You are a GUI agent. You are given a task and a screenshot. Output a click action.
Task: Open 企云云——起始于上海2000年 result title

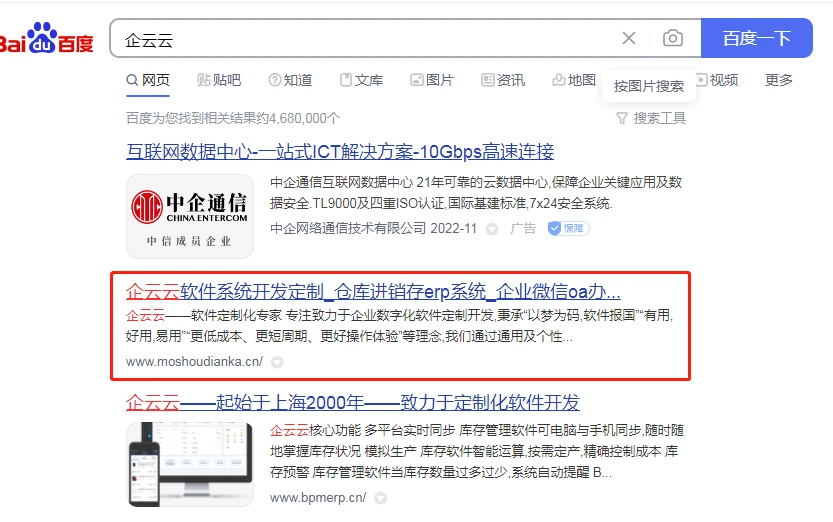(x=353, y=403)
